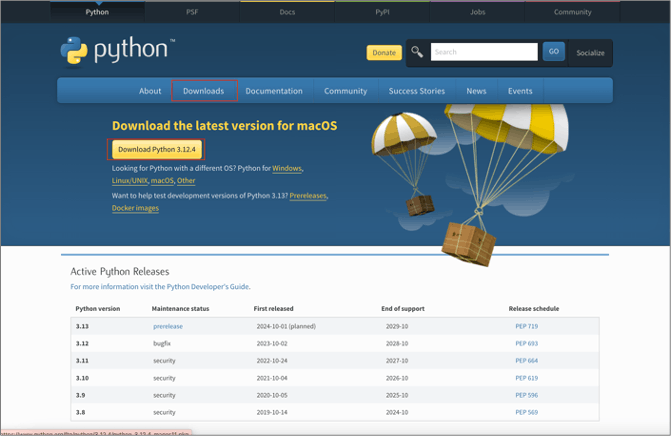The width and height of the screenshot is (671, 436).
Task: Click the GO search button
Action: [553, 52]
